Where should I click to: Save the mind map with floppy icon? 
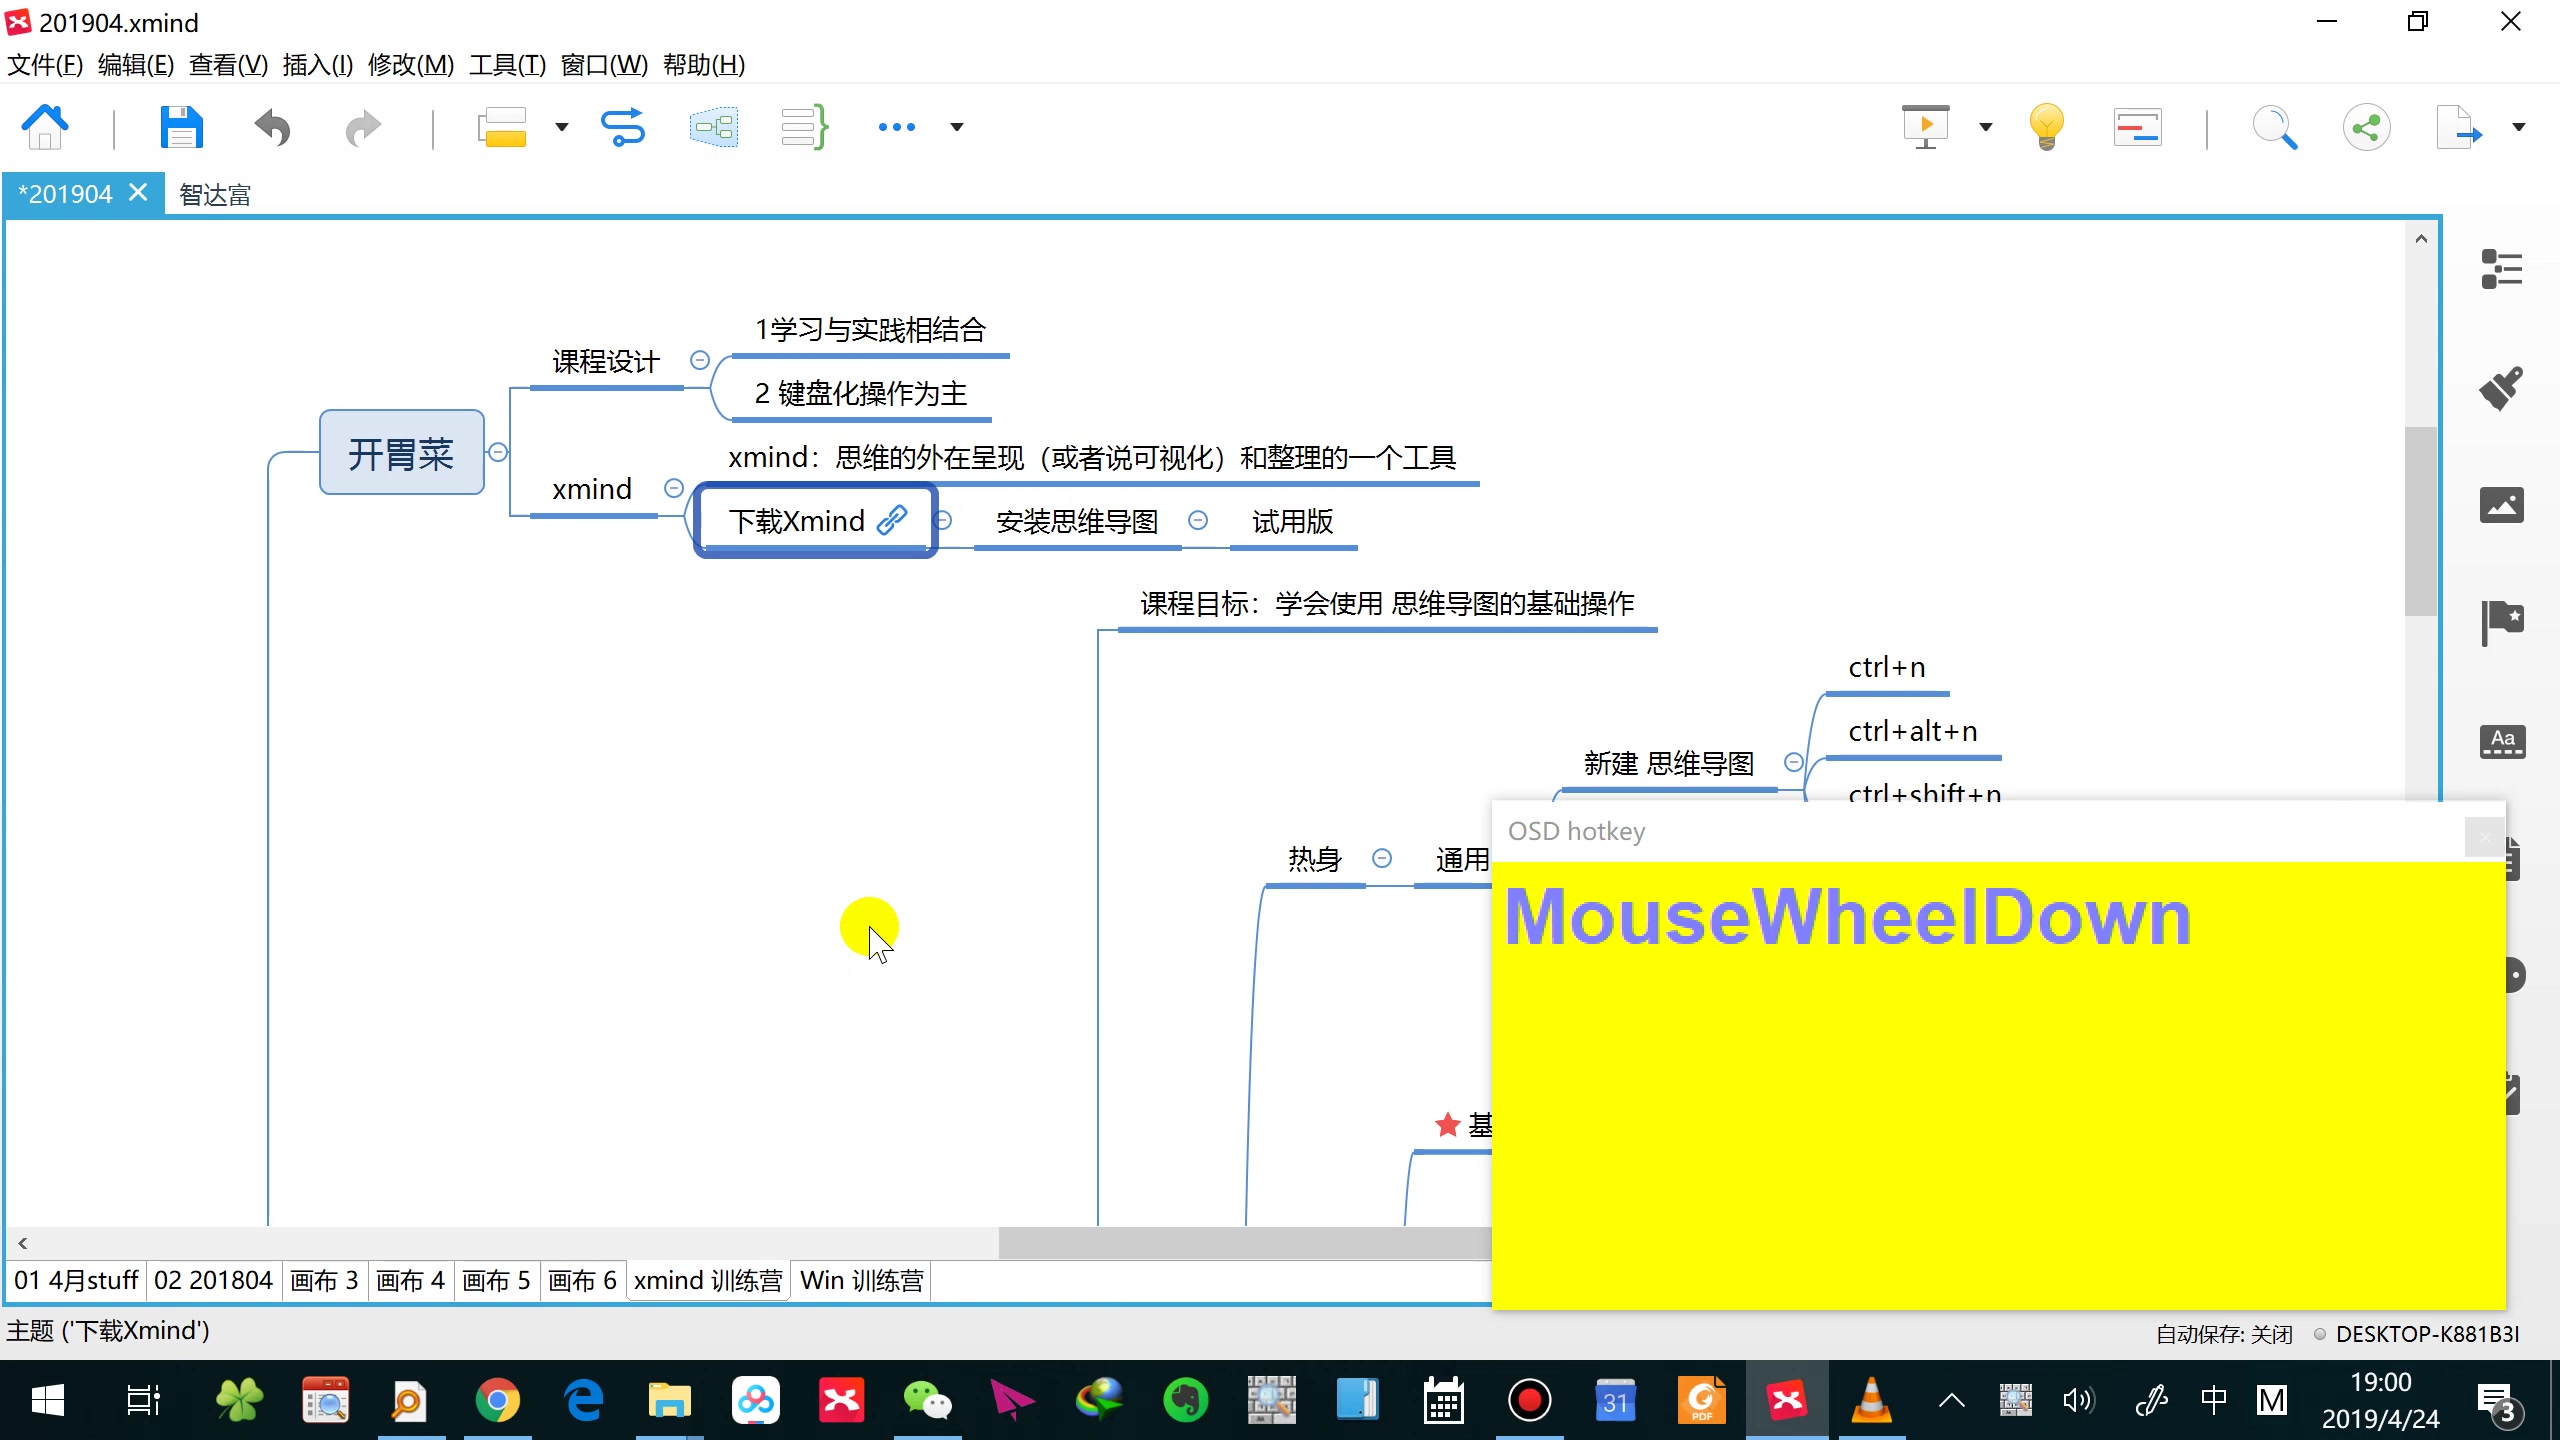pyautogui.click(x=181, y=127)
